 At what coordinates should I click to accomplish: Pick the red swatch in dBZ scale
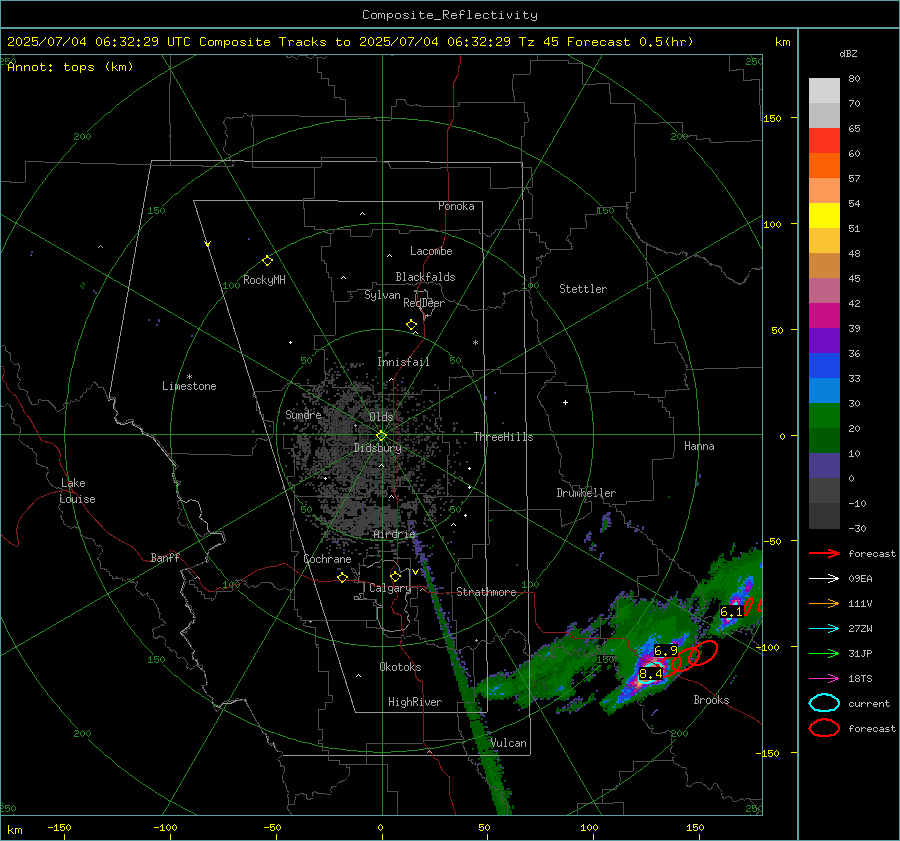pyautogui.click(x=824, y=141)
